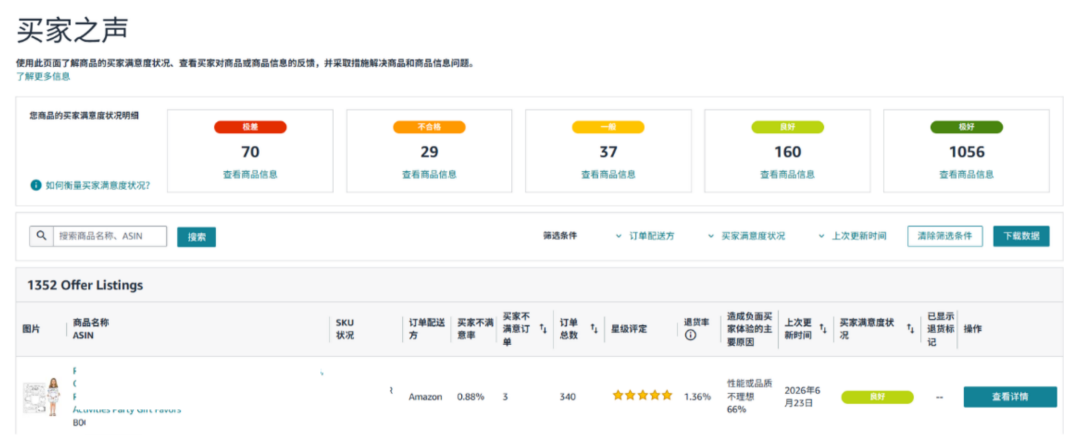Click the 买家之声 page title
This screenshot has width=1080, height=442.
[73, 30]
